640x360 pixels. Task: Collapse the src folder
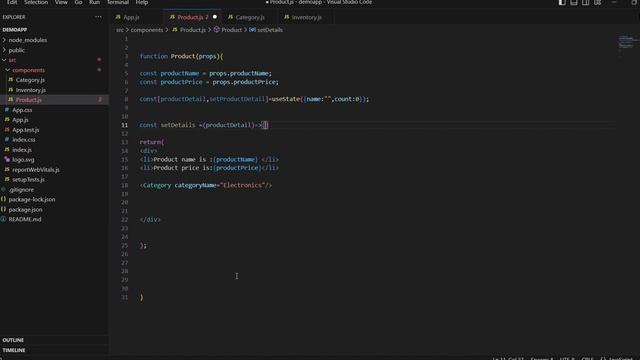(x=4, y=60)
